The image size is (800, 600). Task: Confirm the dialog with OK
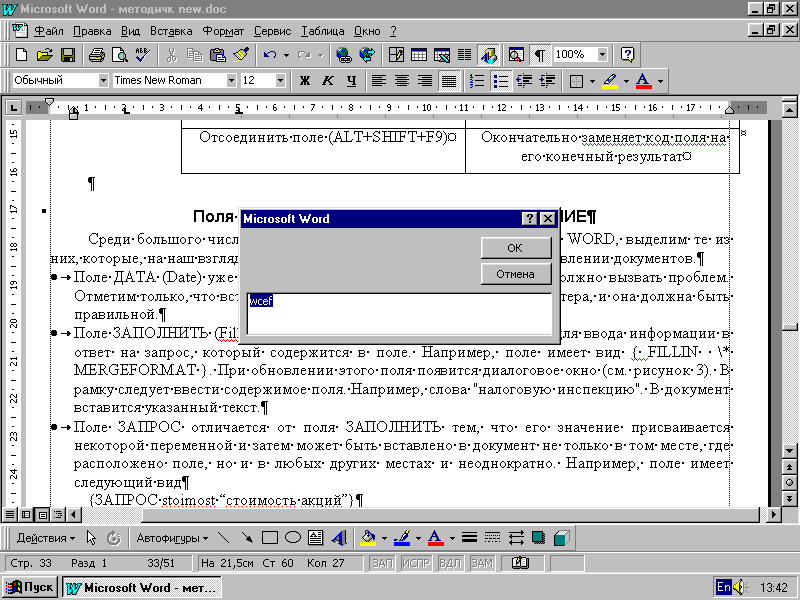click(x=516, y=248)
